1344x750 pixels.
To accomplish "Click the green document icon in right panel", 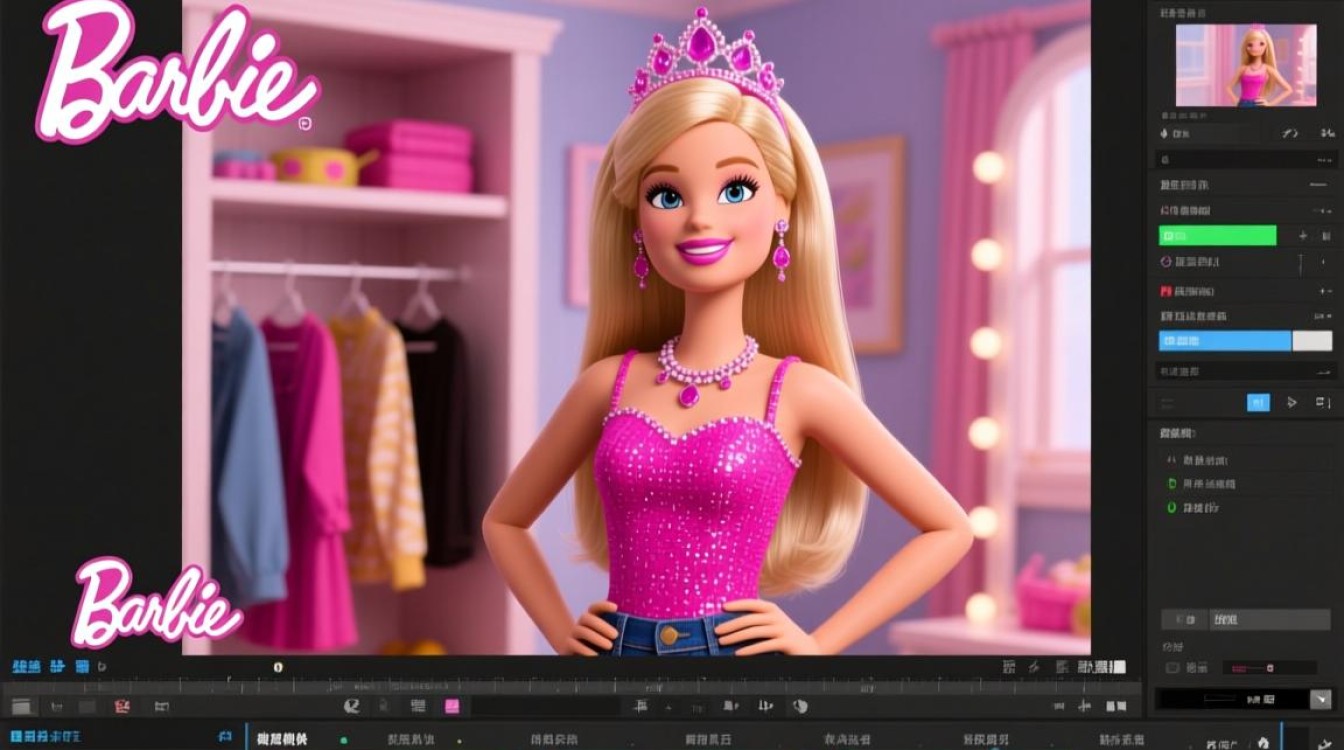I will click(1172, 483).
